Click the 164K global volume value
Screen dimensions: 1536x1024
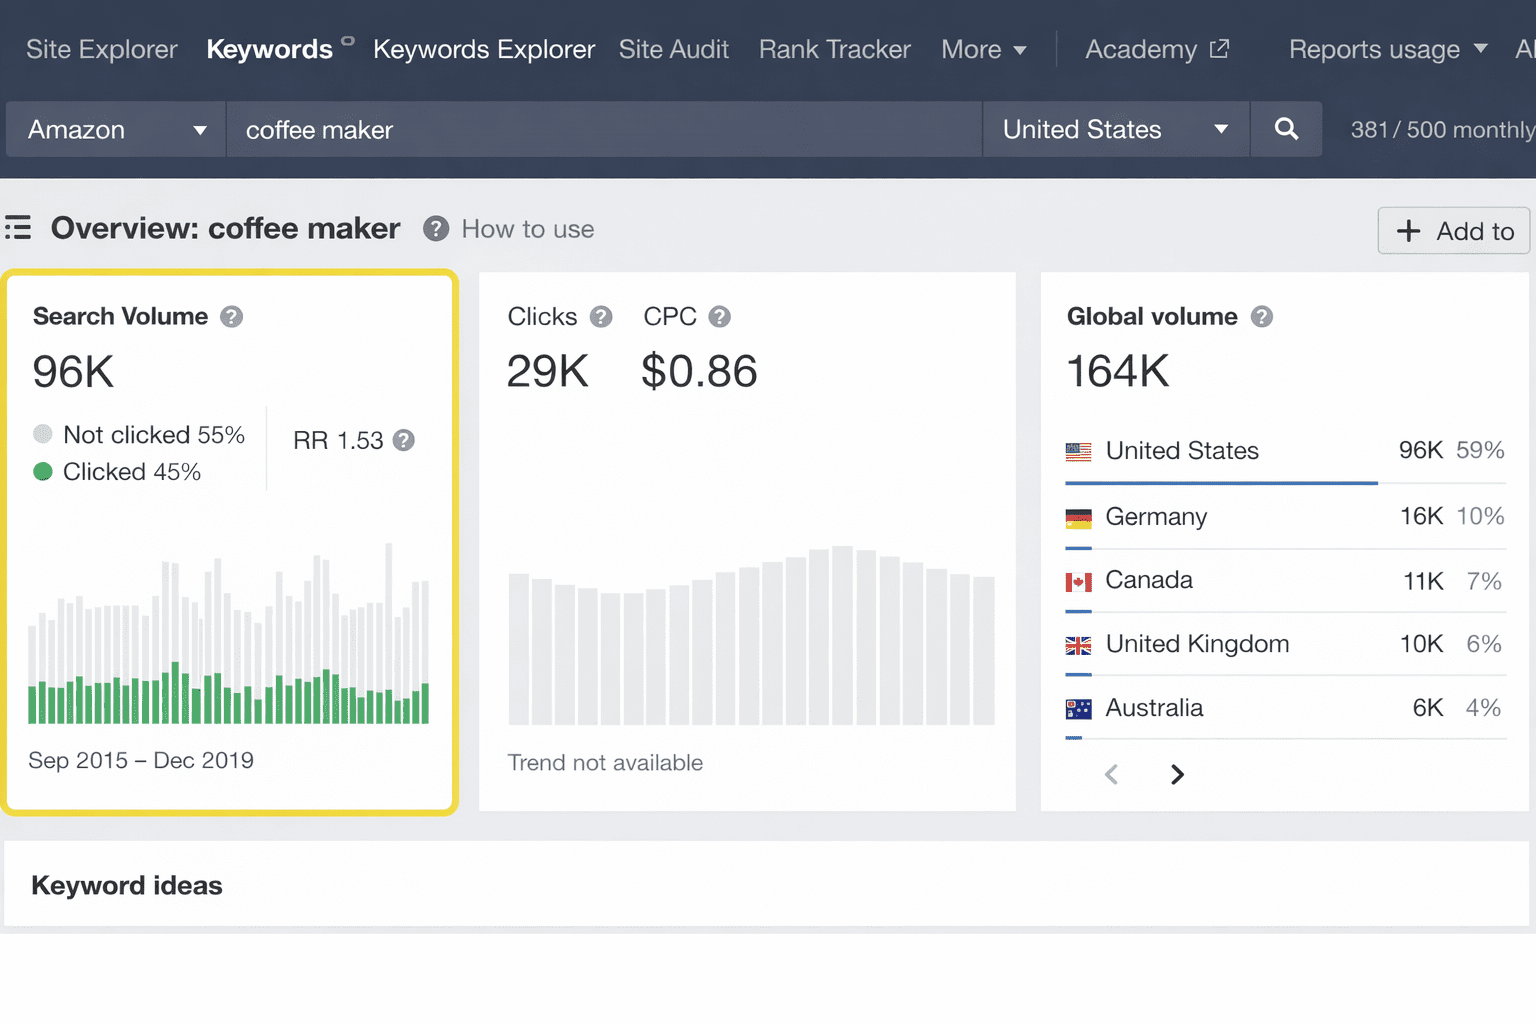[x=1118, y=372]
